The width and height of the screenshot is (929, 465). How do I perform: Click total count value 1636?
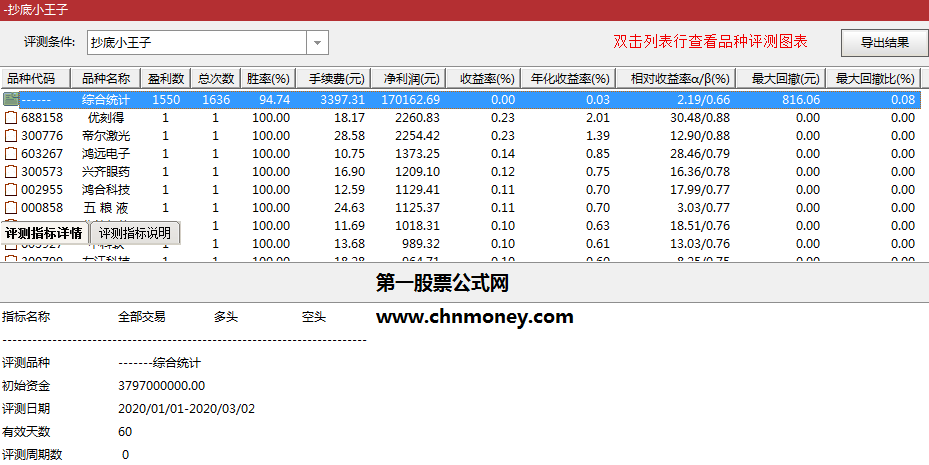(x=216, y=100)
